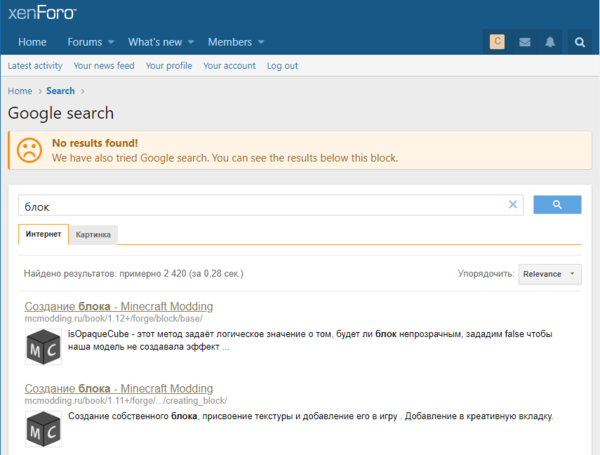Select the Интернет tab
600x455 pixels.
pos(43,234)
